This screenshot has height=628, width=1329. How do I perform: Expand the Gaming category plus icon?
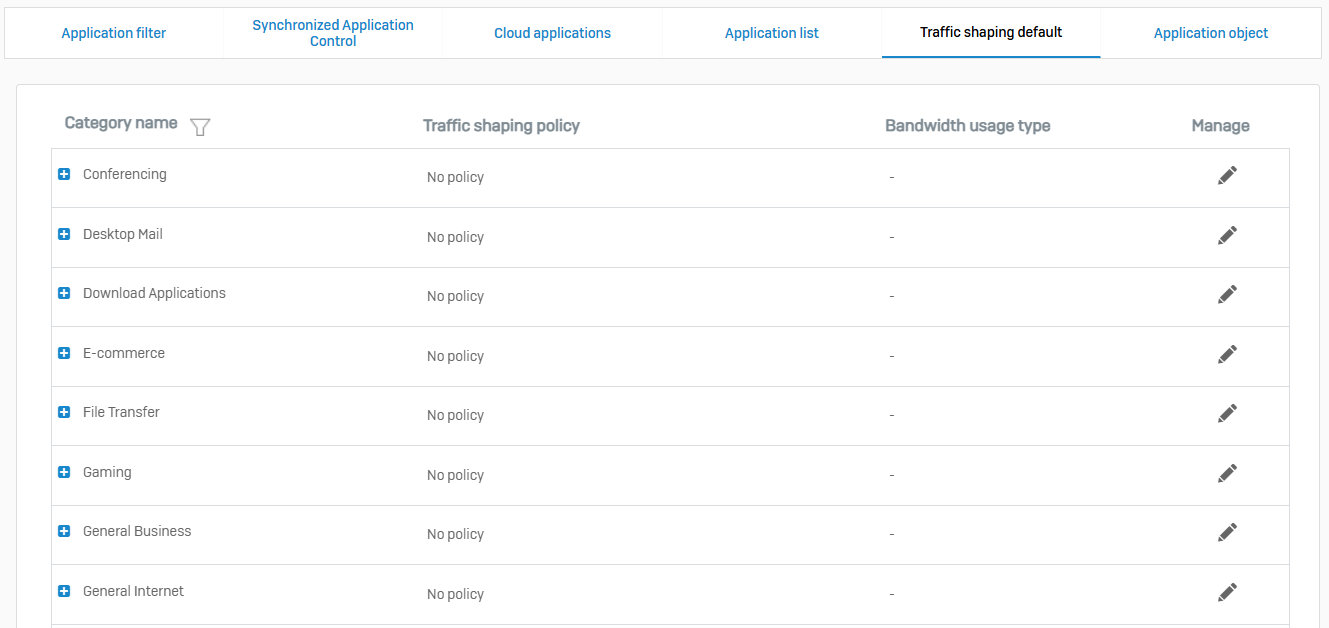[64, 472]
